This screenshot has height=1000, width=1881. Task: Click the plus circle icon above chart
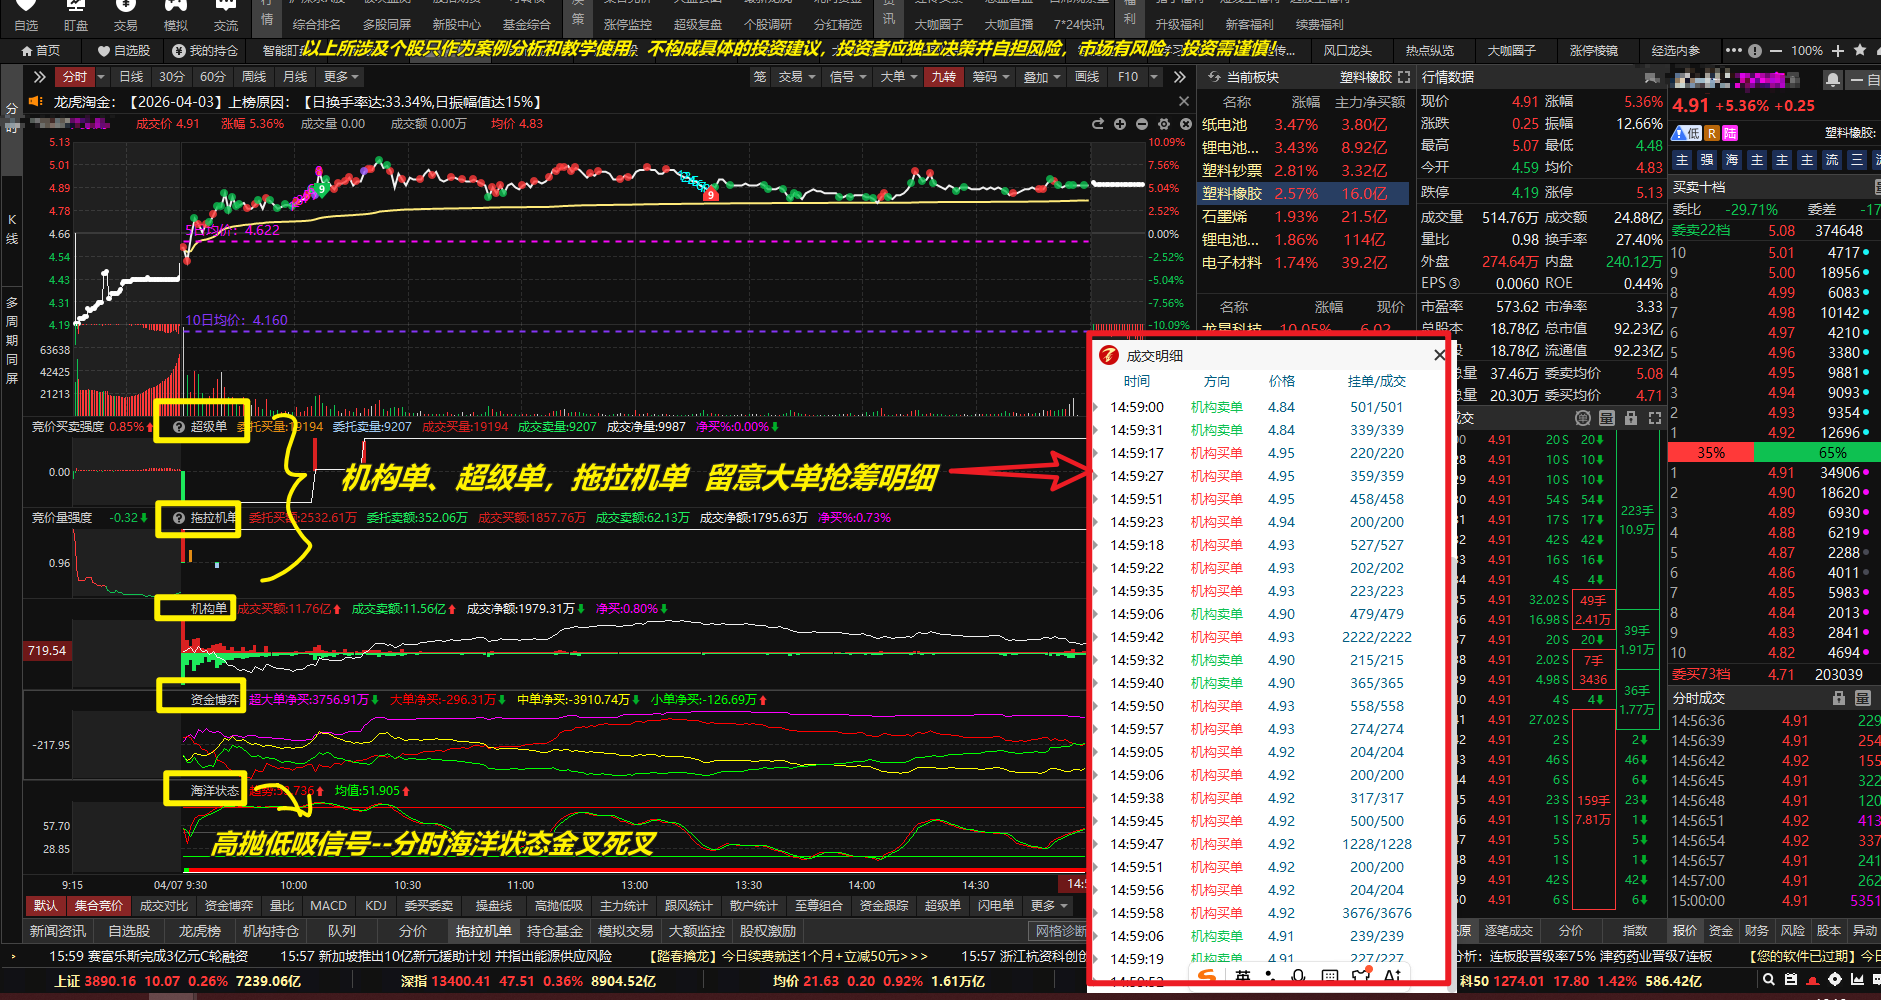(x=1120, y=124)
